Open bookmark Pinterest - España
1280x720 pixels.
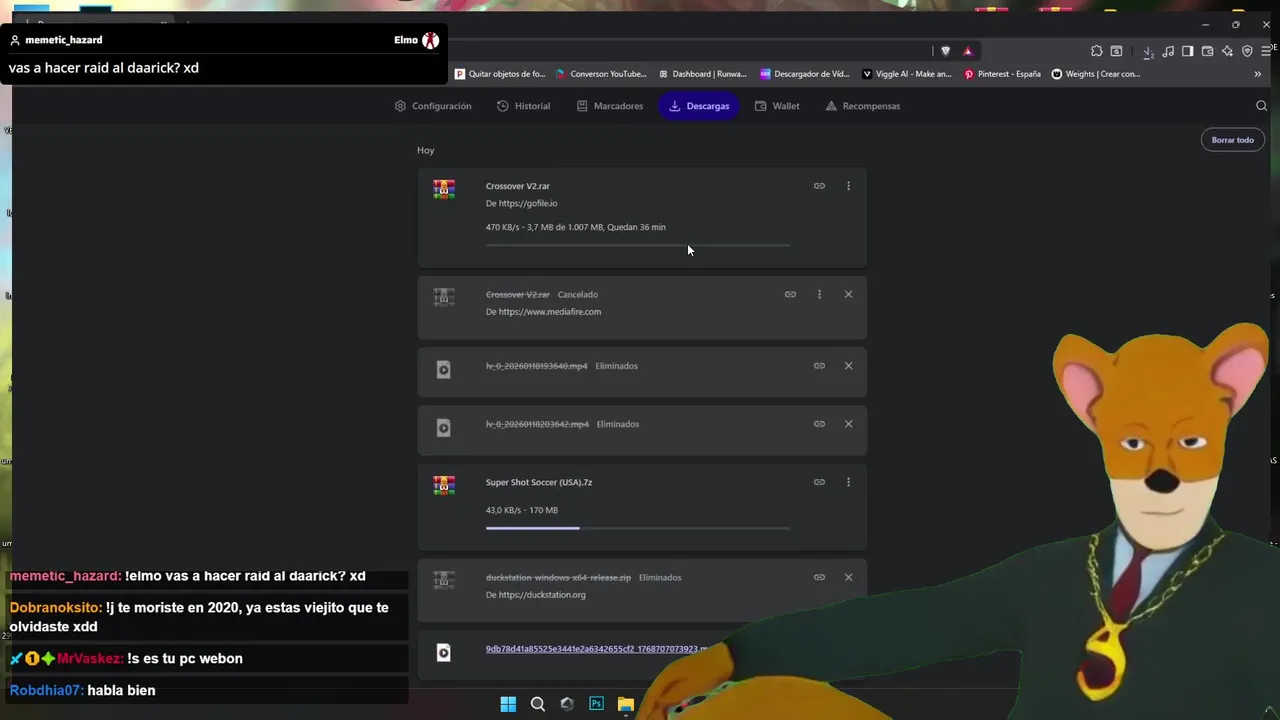[1002, 74]
